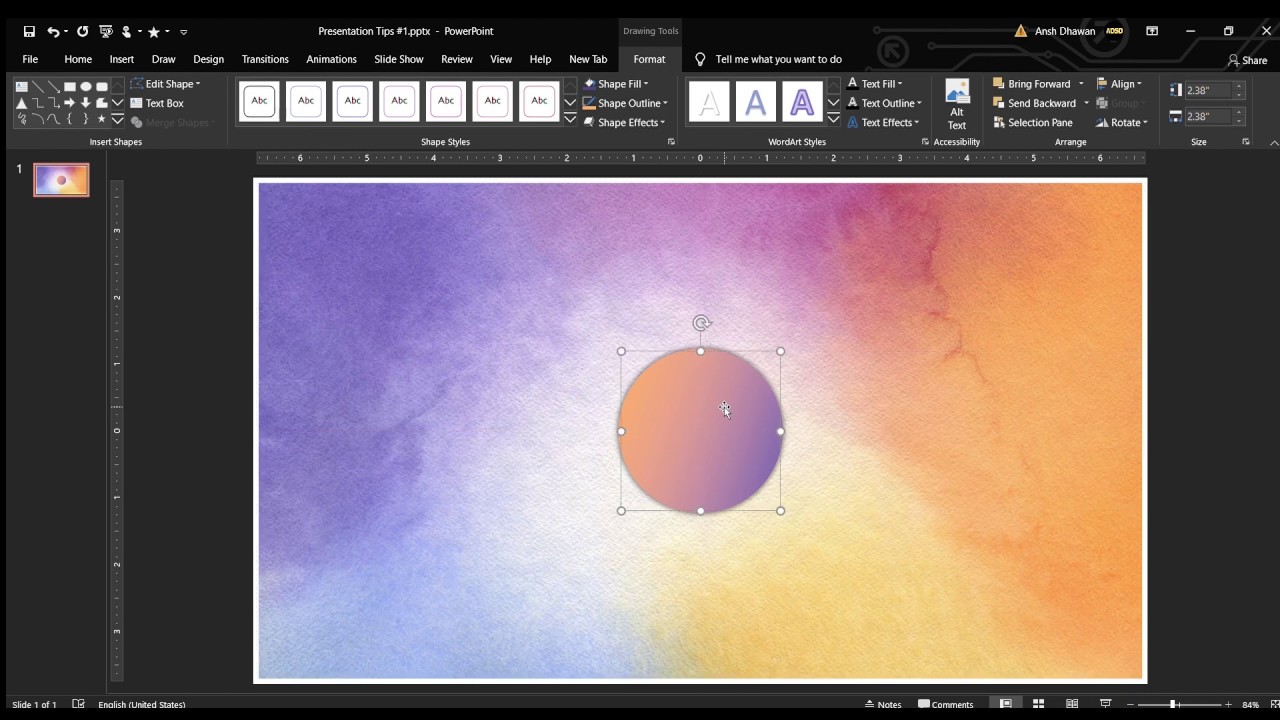Switch to Normal view in status bar

click(1006, 704)
